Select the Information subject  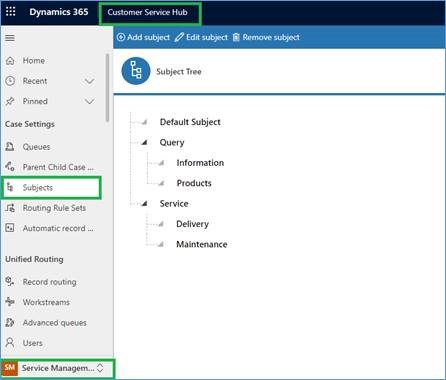pos(200,163)
